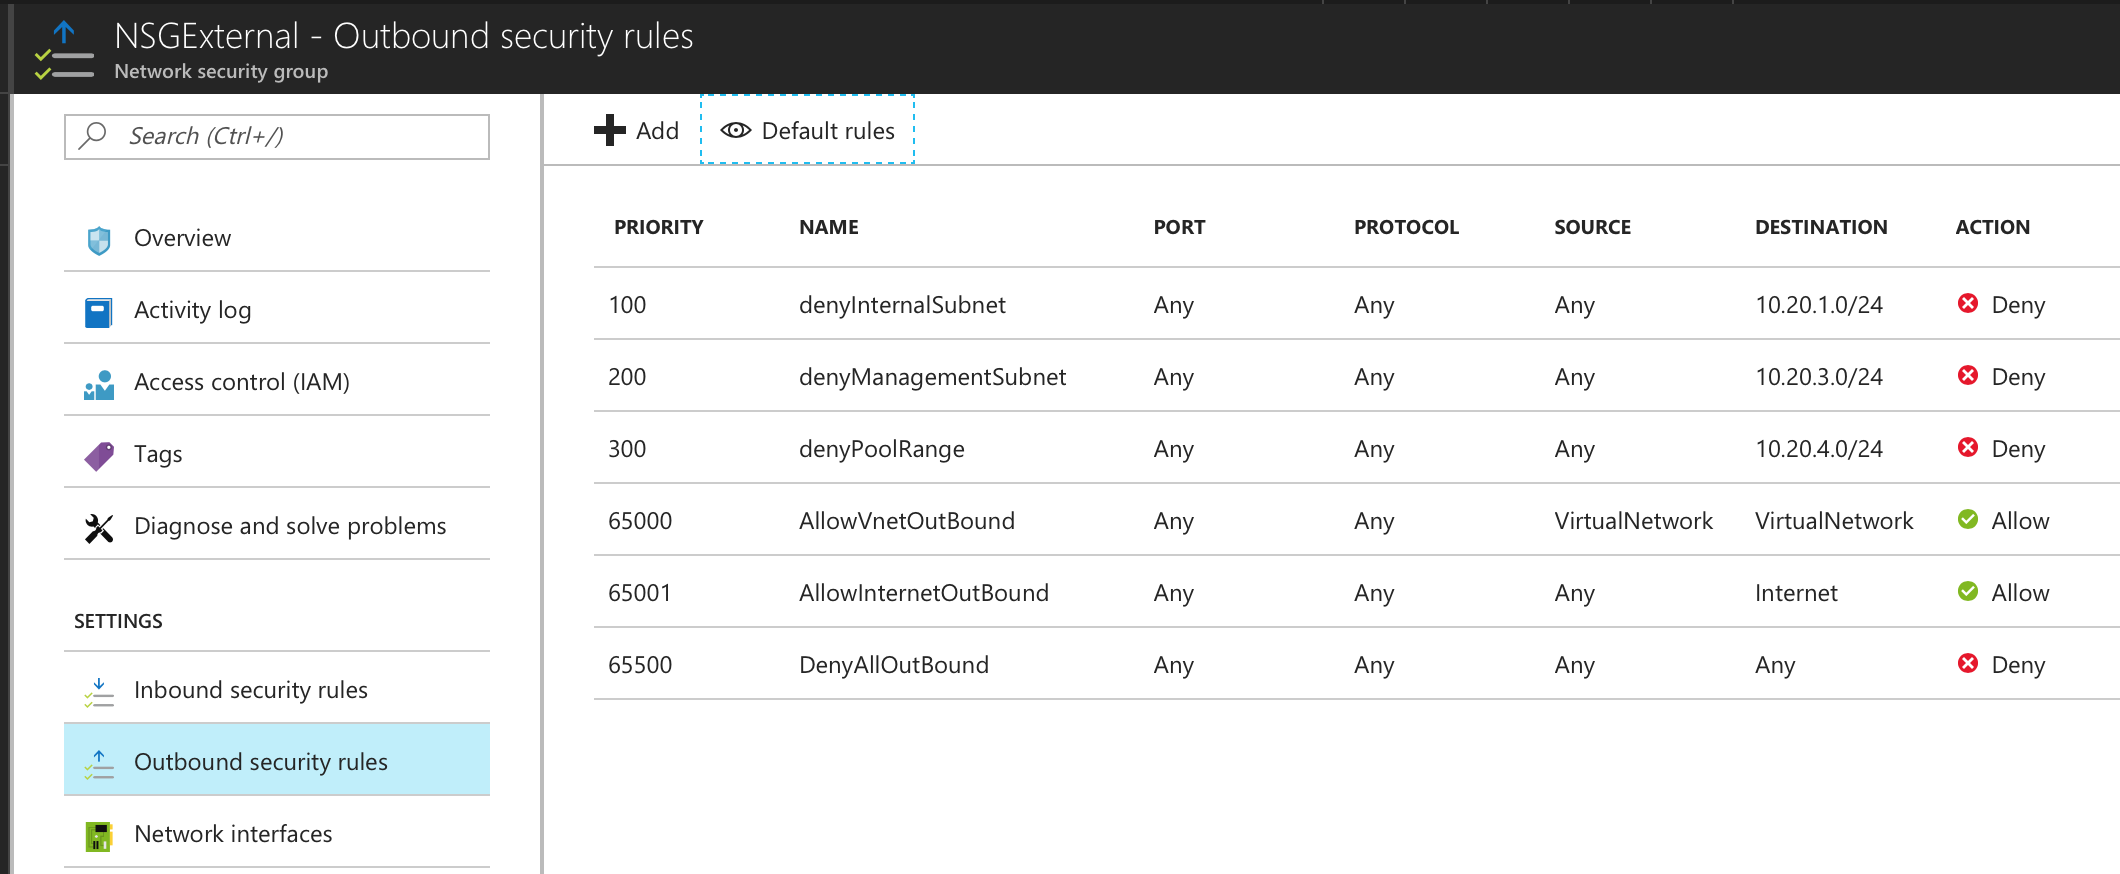Sort by the PRIORITY column header
The width and height of the screenshot is (2120, 874).
click(658, 227)
